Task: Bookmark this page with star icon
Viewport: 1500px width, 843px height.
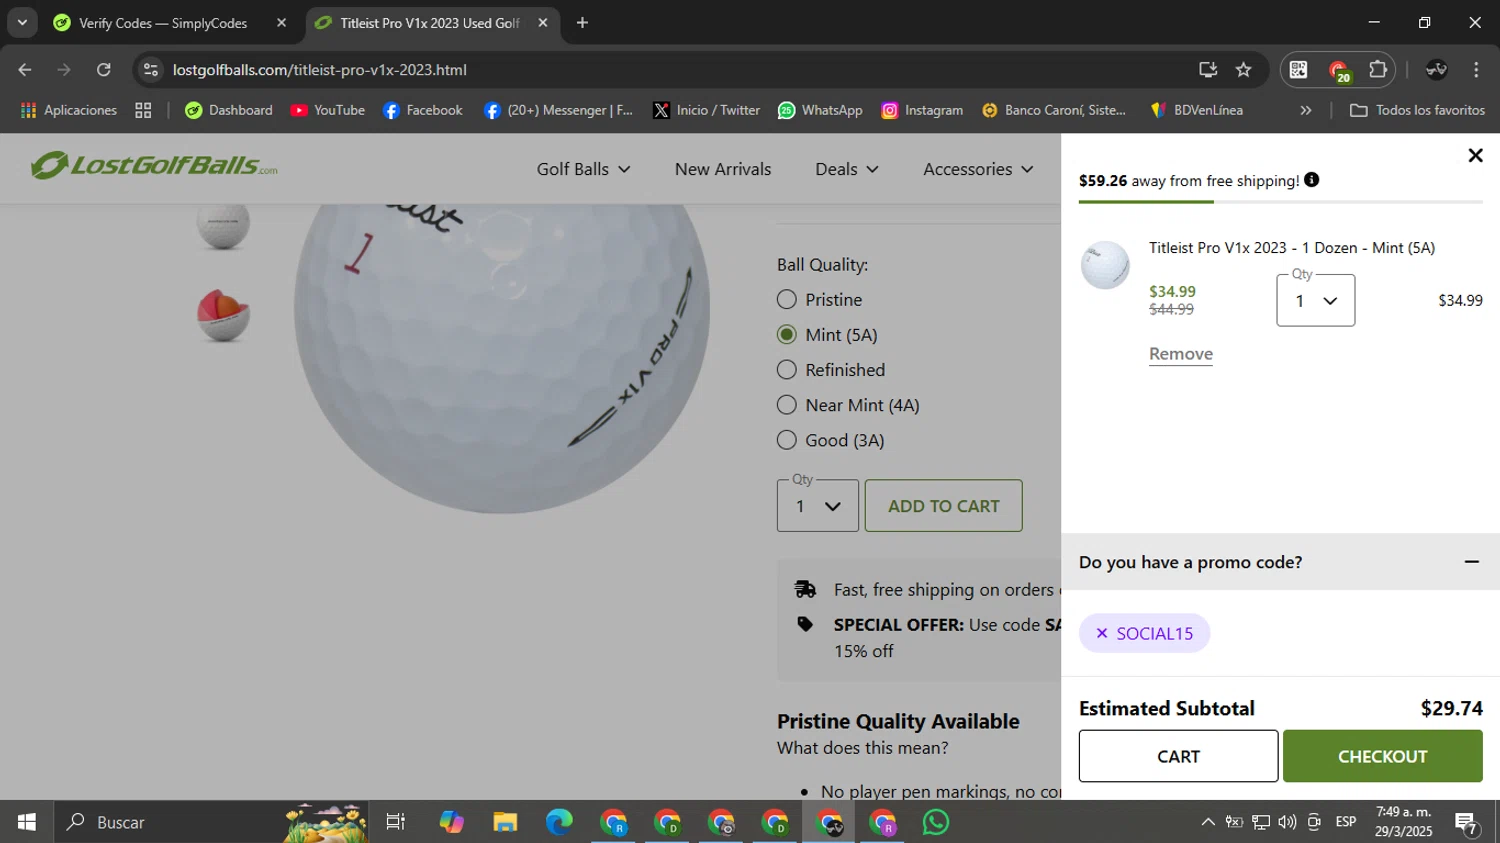Action: pos(1243,69)
